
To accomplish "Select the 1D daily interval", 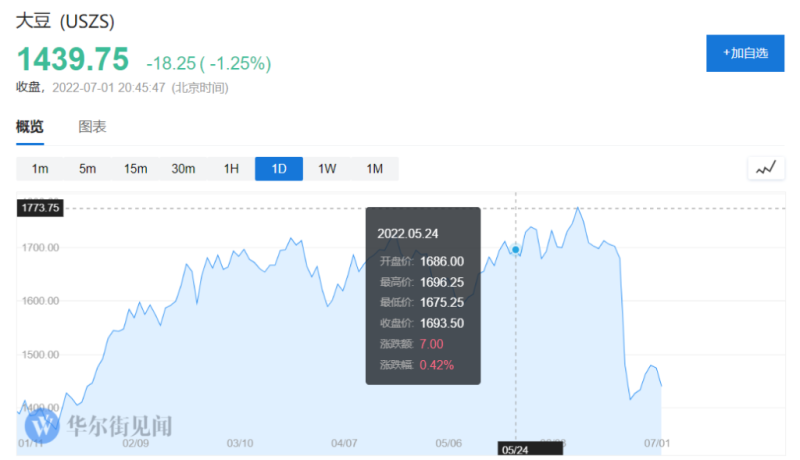I will 279,169.
